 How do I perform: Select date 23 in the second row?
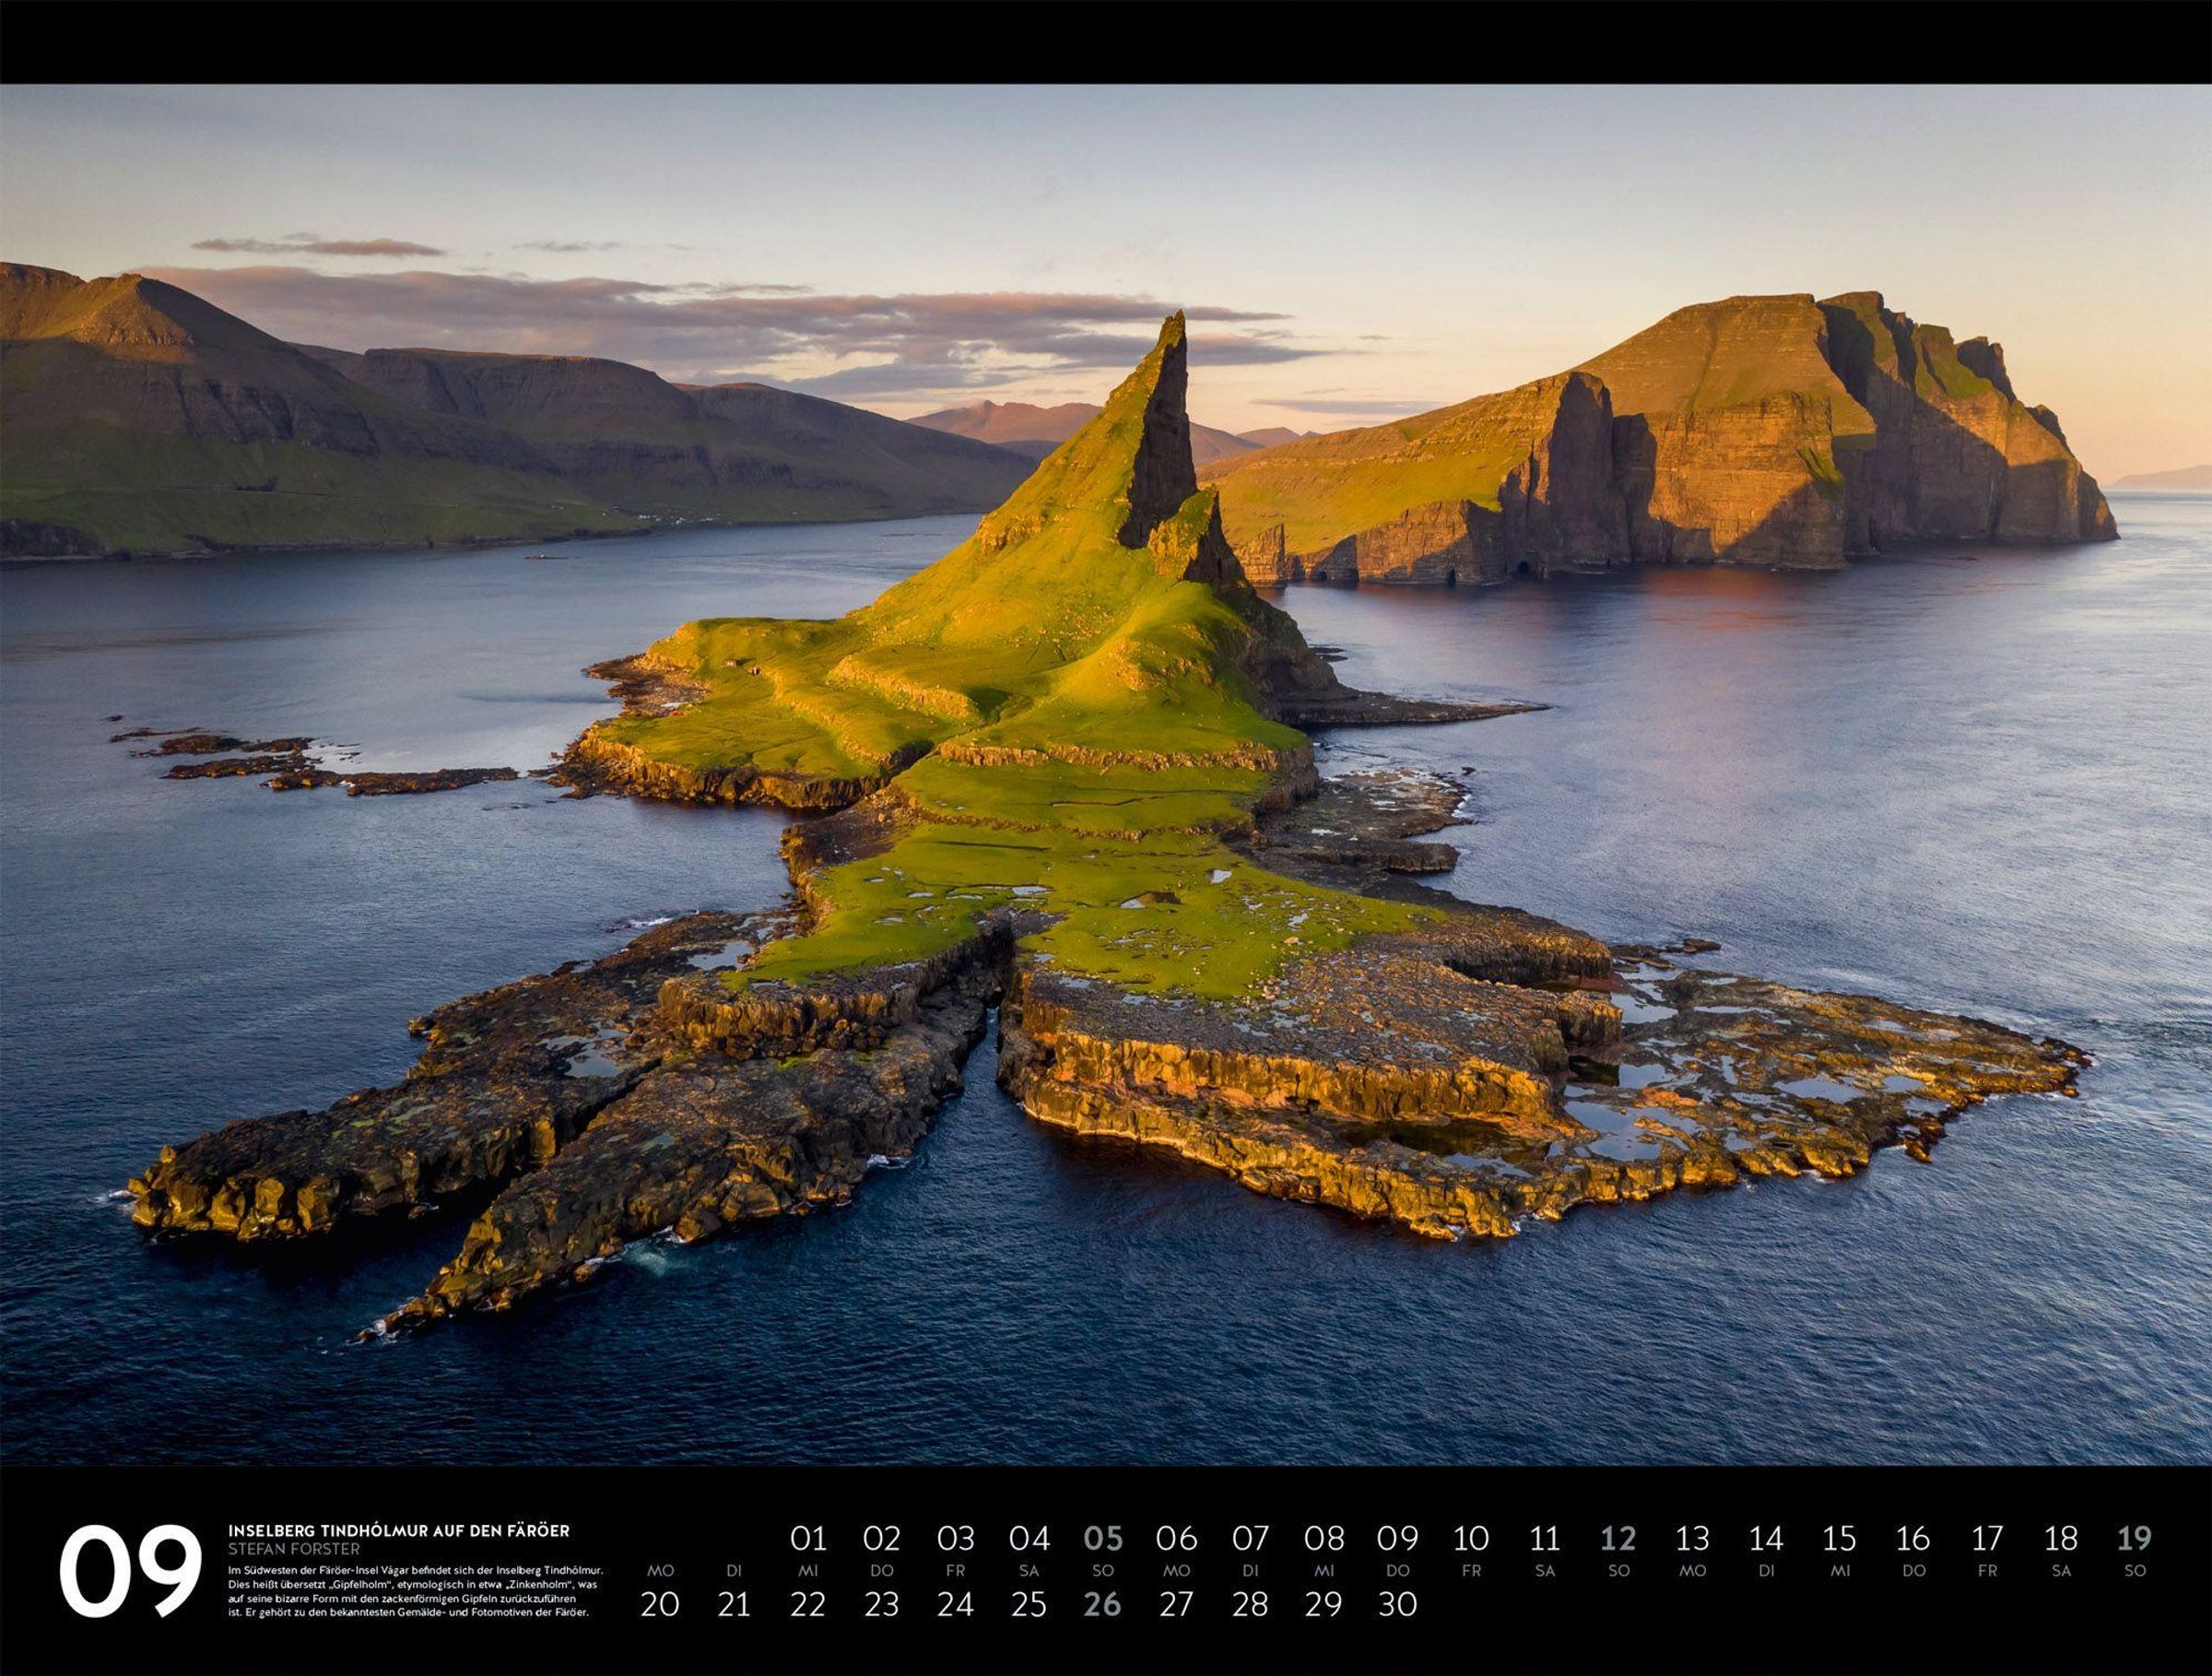(881, 1604)
